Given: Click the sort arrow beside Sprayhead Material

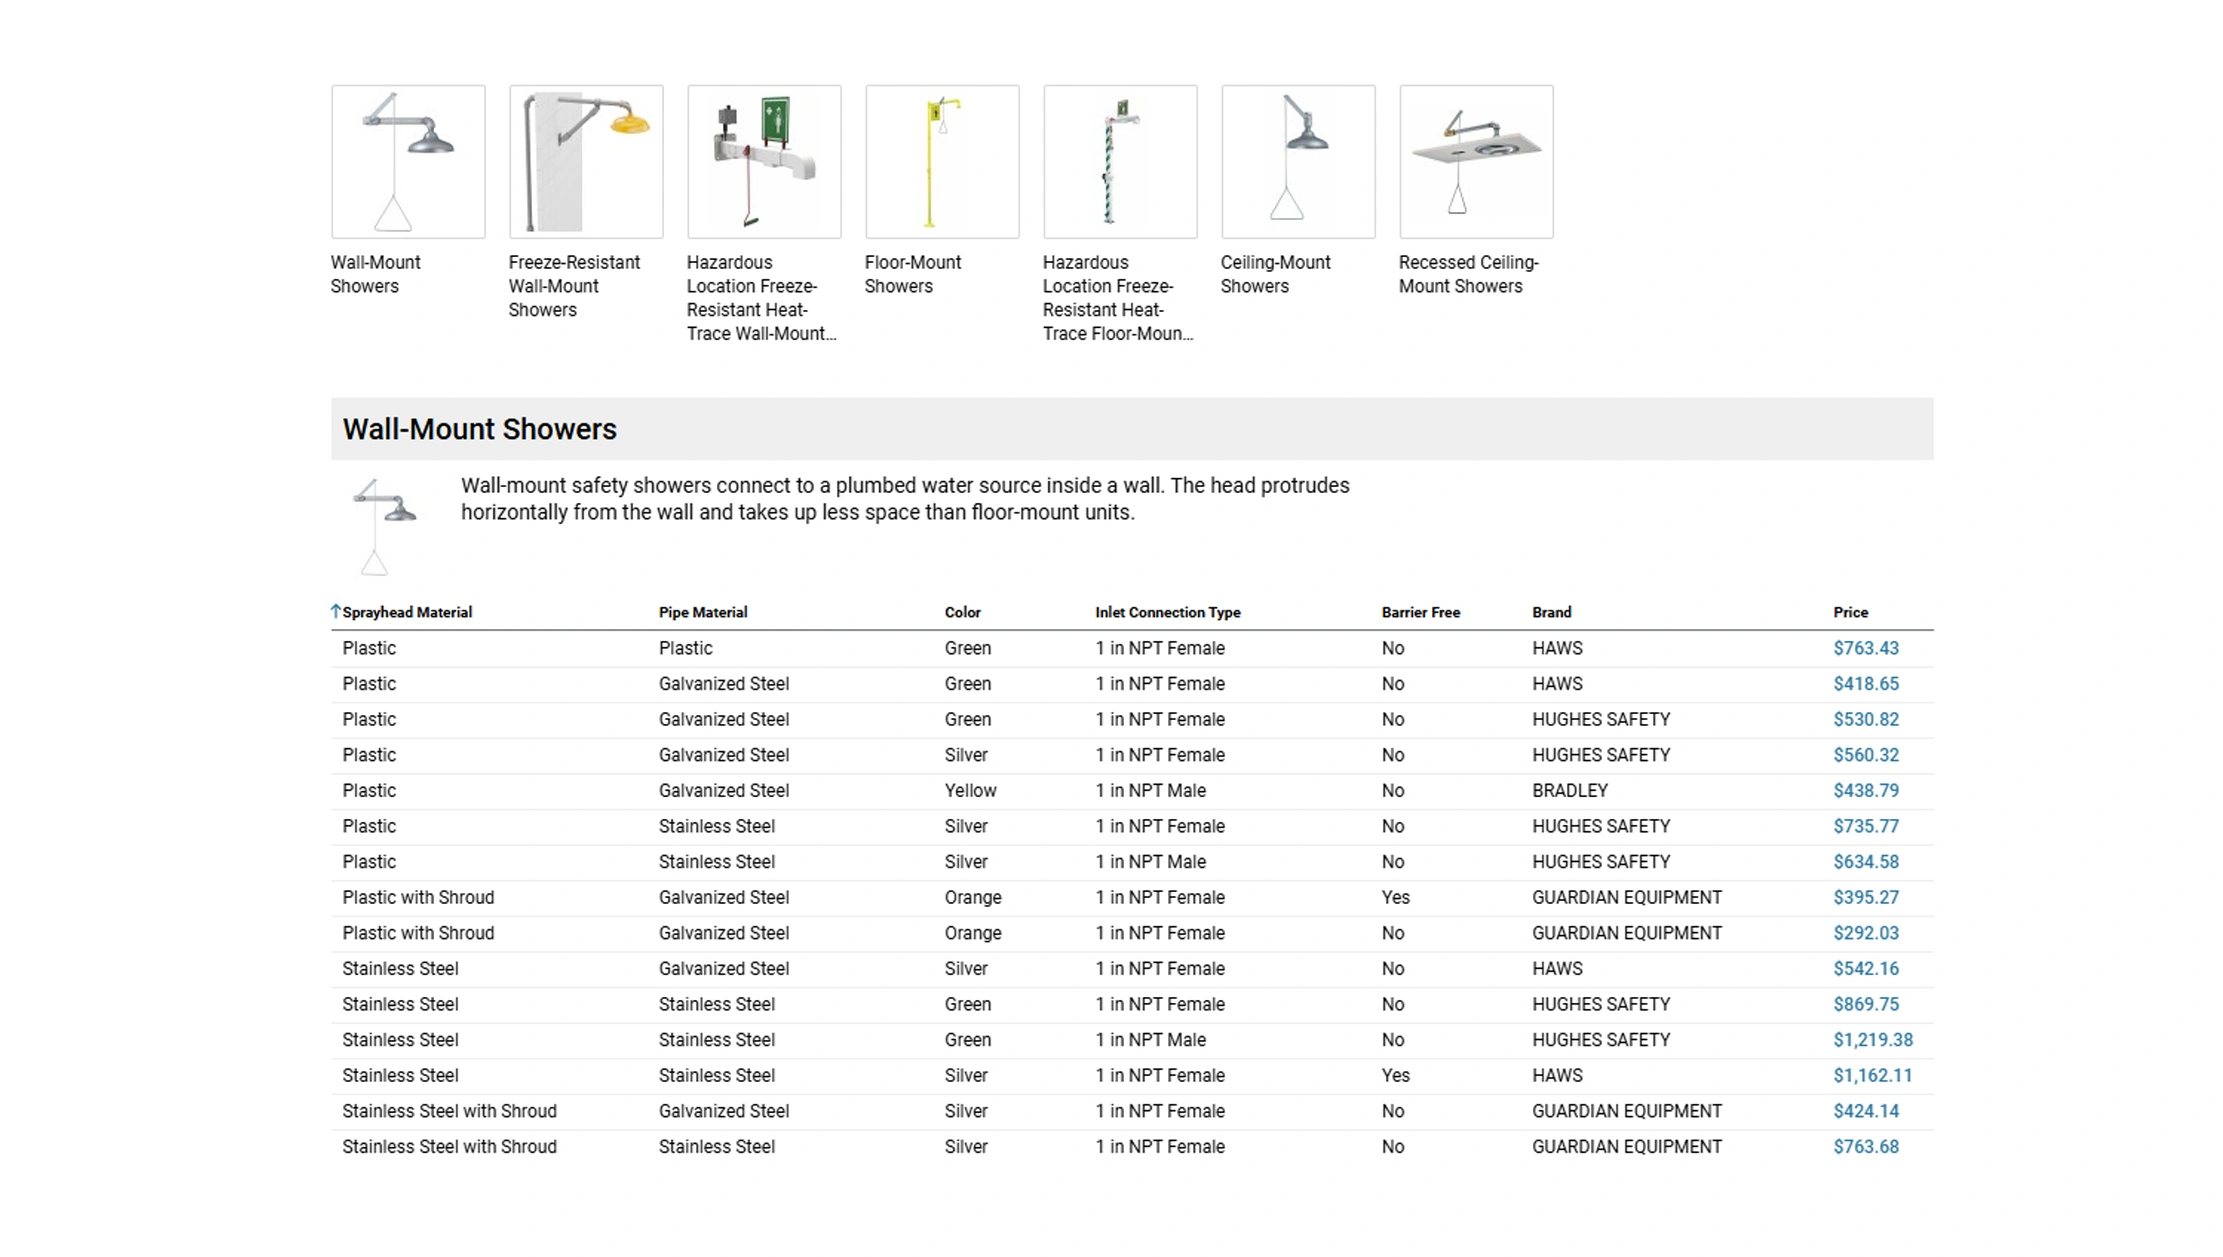Looking at the screenshot, I should (336, 611).
